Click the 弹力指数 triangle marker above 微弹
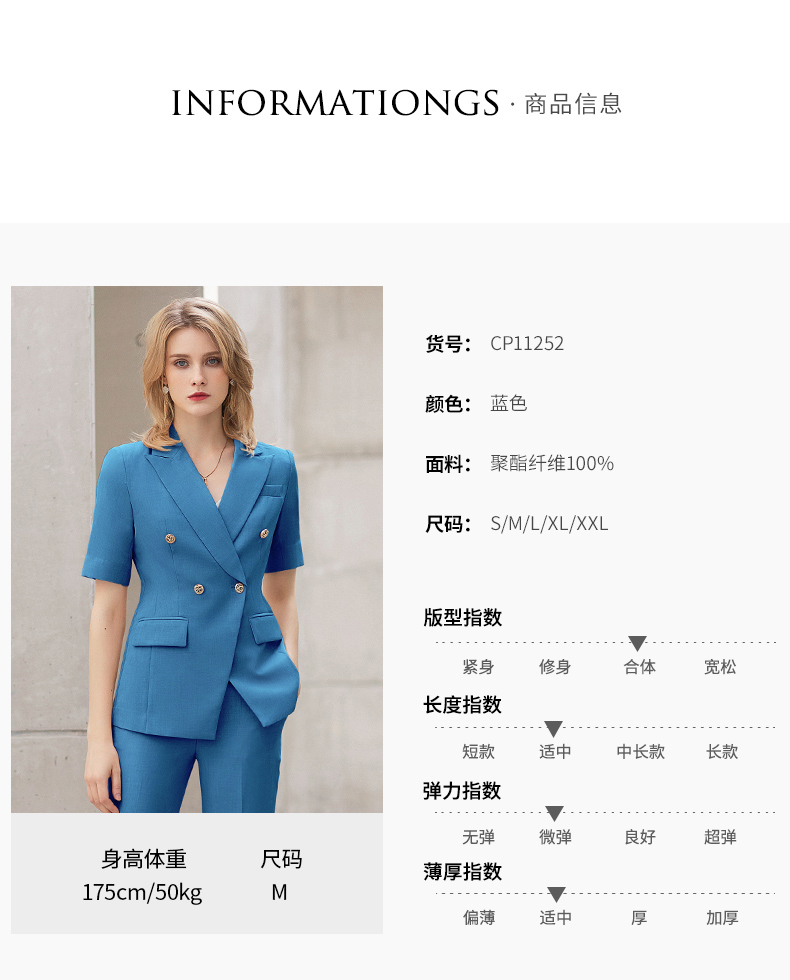The image size is (790, 980). coord(554,814)
